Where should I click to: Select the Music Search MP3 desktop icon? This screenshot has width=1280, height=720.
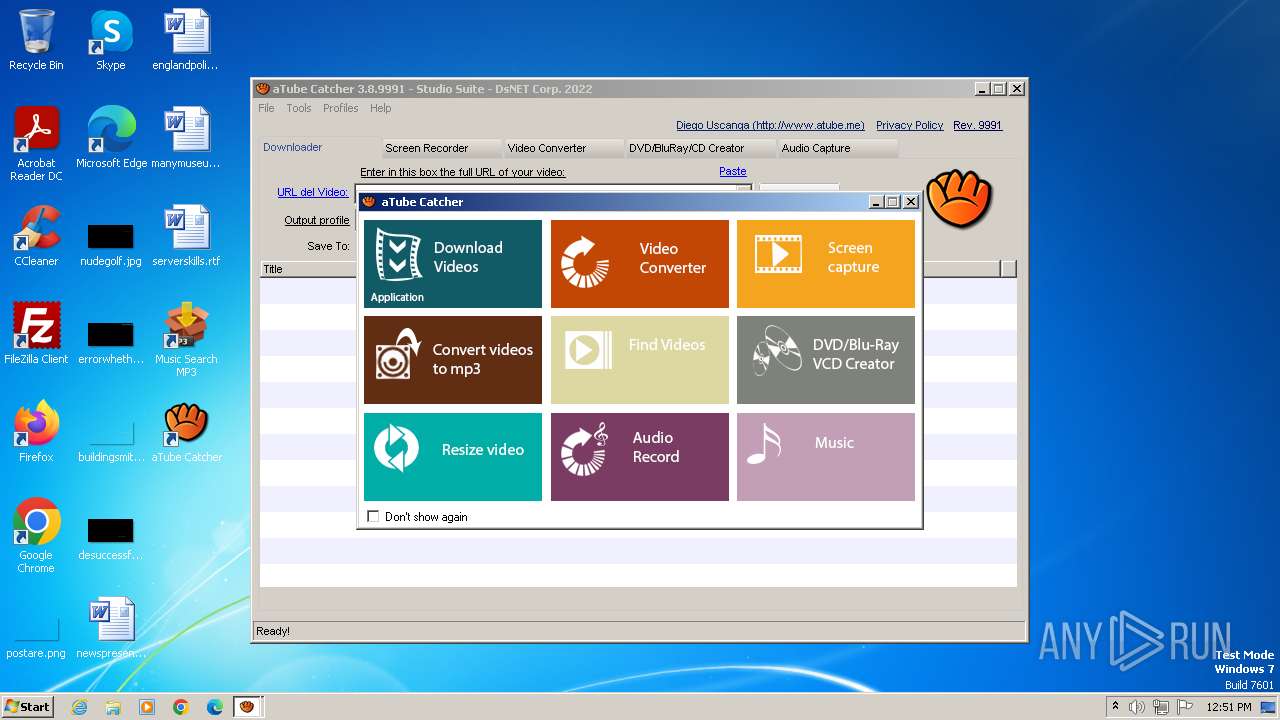pyautogui.click(x=186, y=339)
